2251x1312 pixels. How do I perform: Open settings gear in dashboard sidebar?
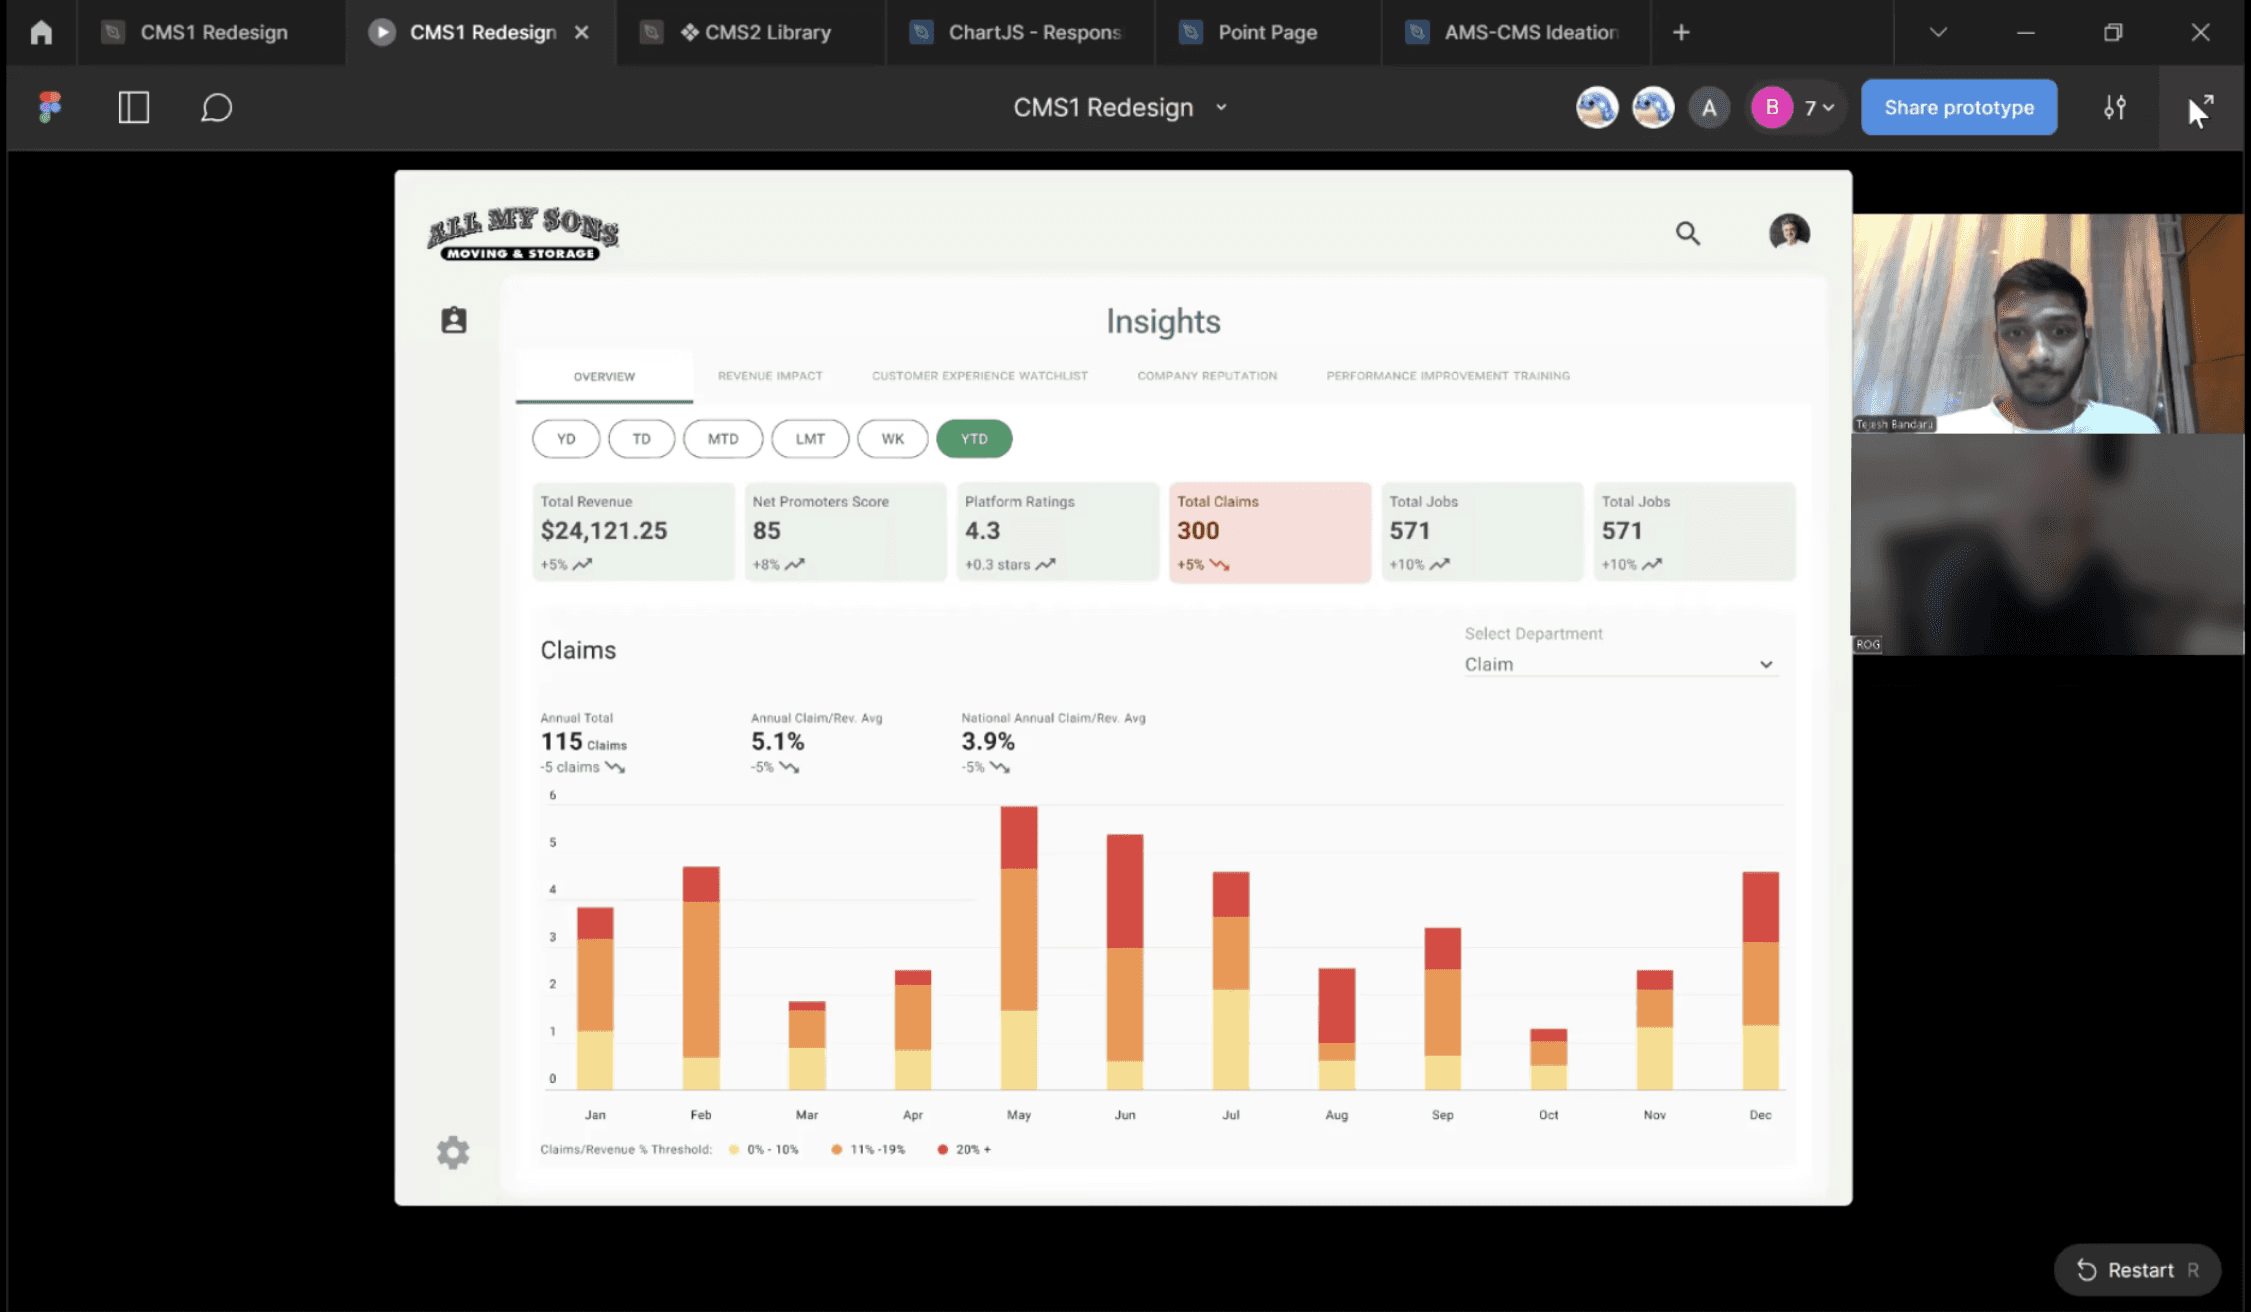453,1152
